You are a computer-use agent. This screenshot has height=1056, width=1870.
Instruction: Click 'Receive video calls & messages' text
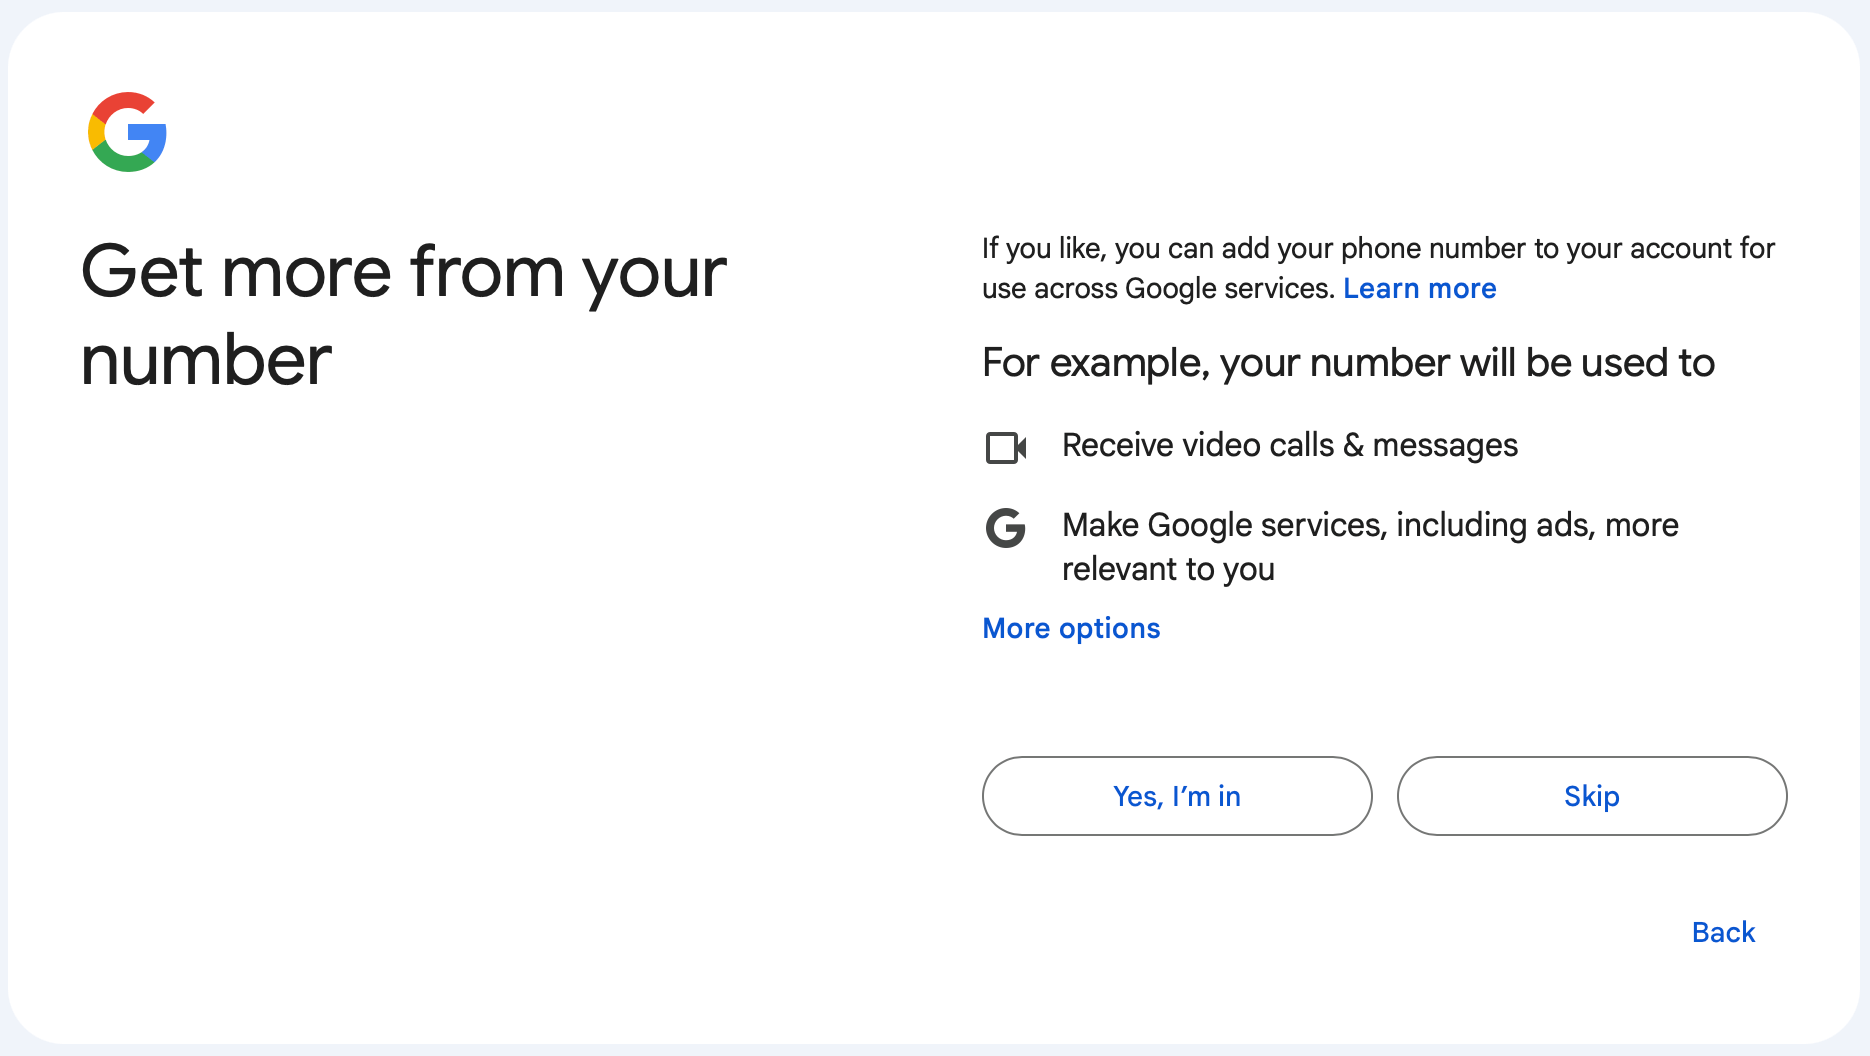[1289, 445]
